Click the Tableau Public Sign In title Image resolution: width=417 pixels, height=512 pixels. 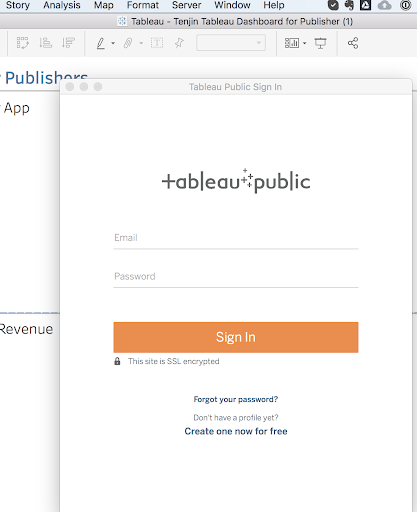coord(235,87)
